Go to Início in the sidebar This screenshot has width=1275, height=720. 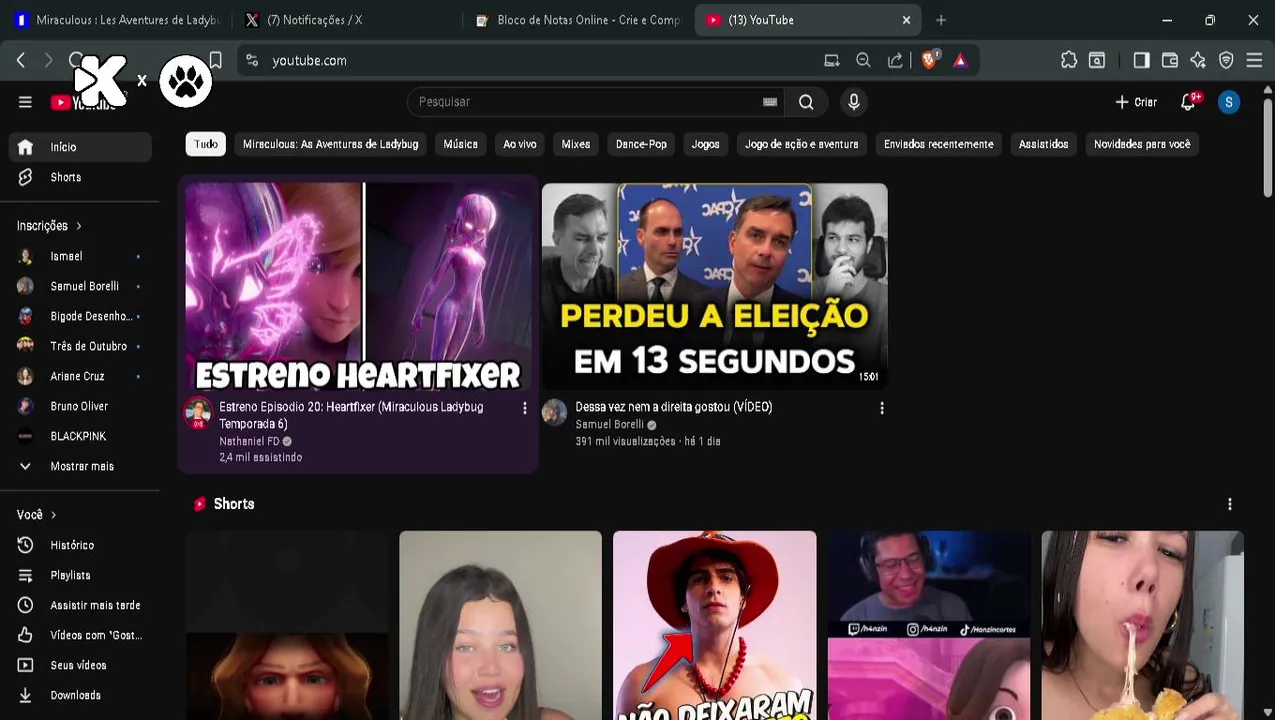coord(80,147)
